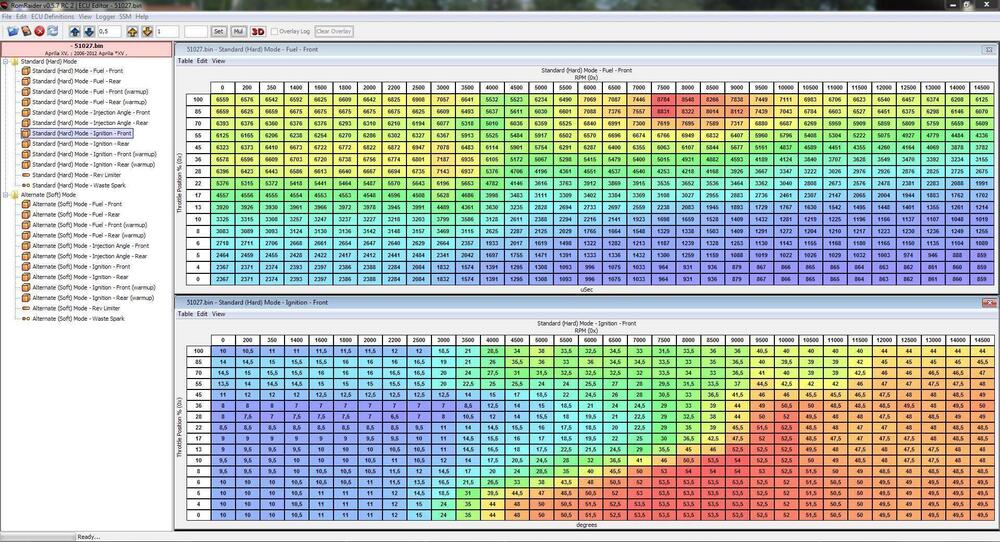The width and height of the screenshot is (1000, 542).
Task: Select Alternate (Soft) Mode - Ignition - Front (warmup)
Action: pyautogui.click(x=94, y=288)
